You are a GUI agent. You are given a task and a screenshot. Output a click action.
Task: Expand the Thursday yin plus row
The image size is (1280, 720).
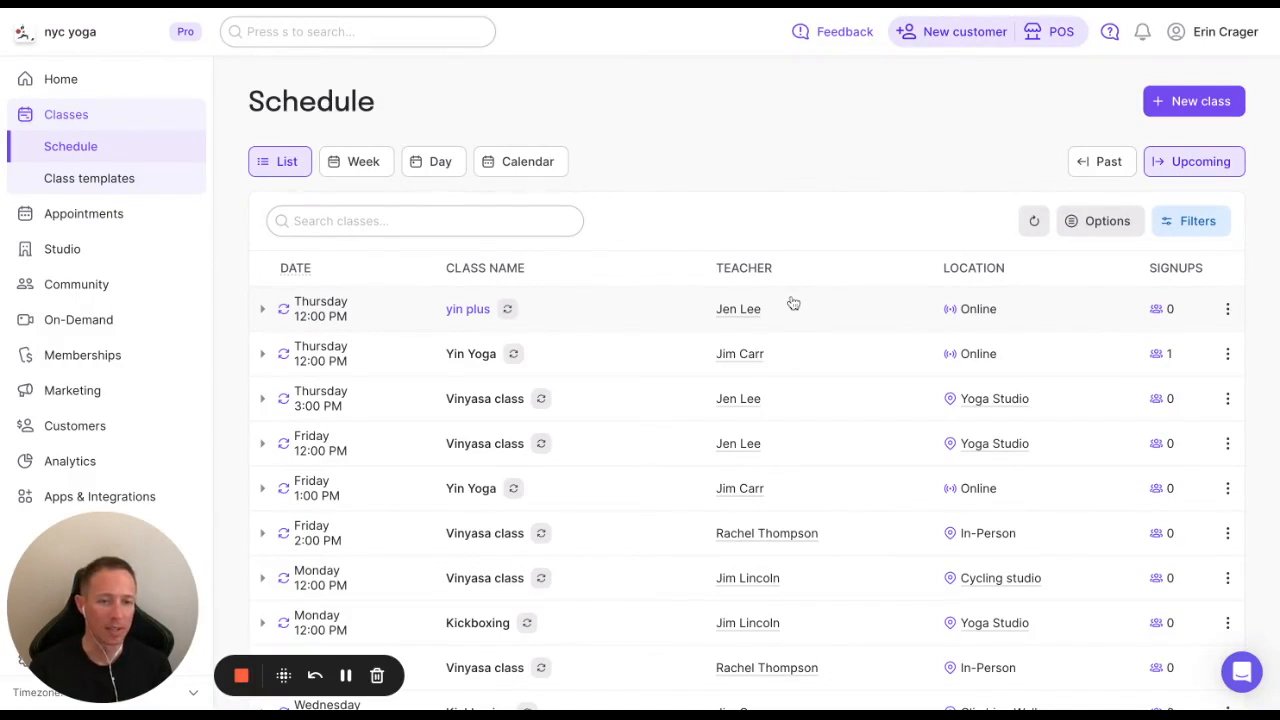click(x=263, y=309)
